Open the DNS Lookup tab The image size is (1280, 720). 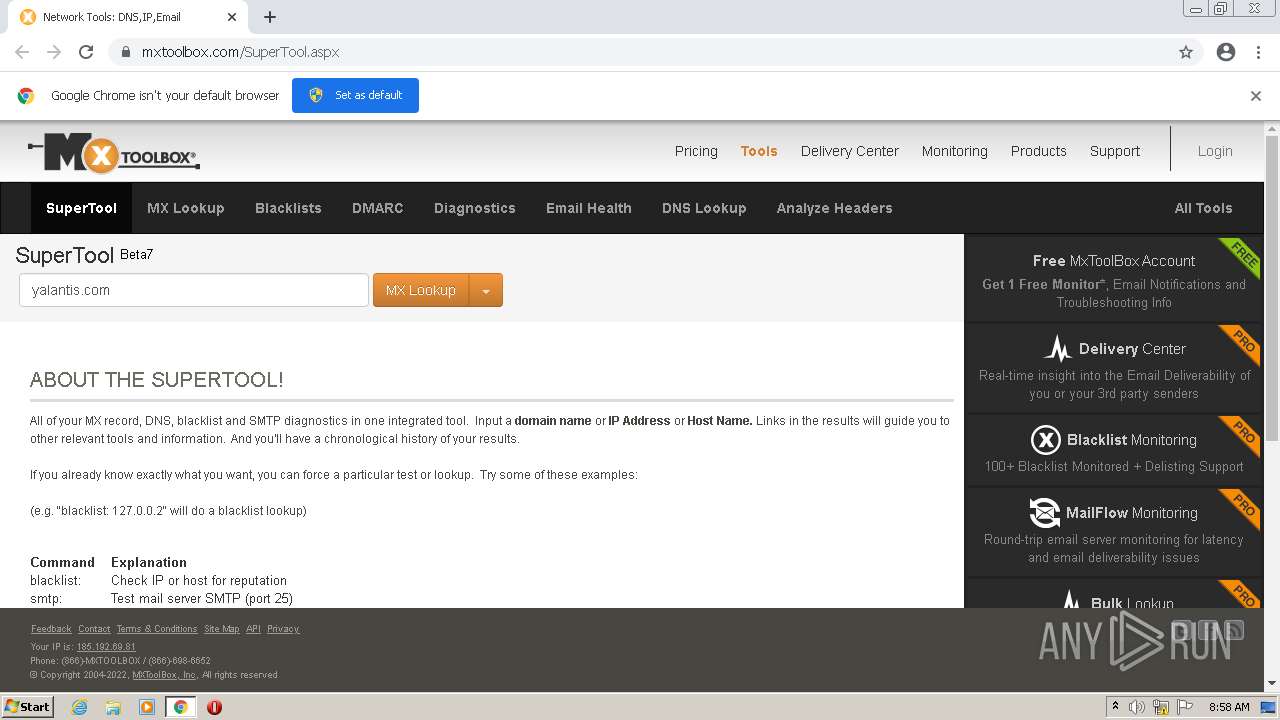click(x=704, y=208)
